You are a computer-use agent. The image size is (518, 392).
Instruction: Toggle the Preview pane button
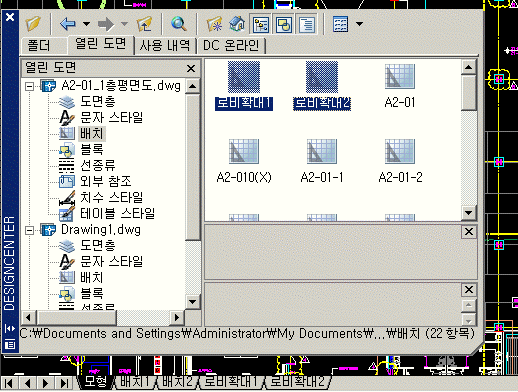284,24
